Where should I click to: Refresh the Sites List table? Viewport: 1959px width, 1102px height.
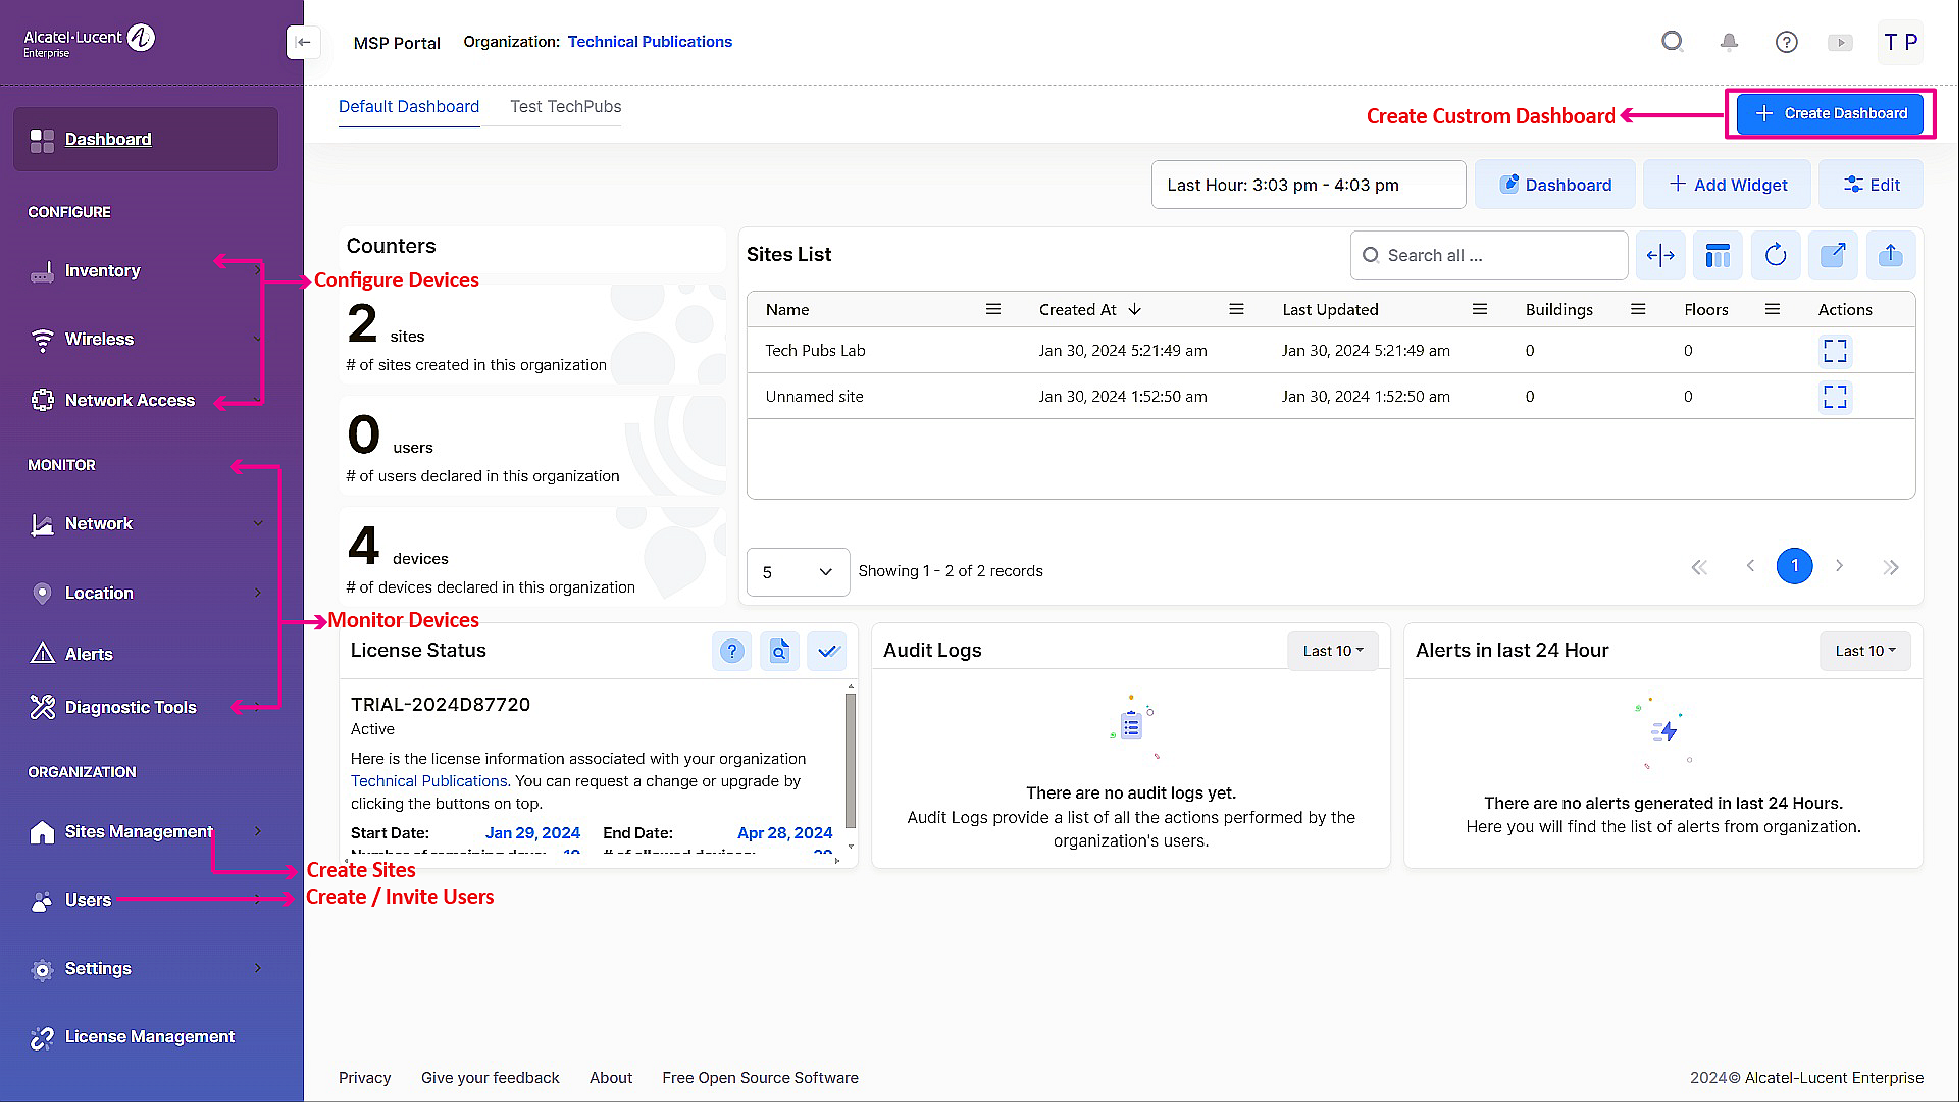pos(1775,255)
